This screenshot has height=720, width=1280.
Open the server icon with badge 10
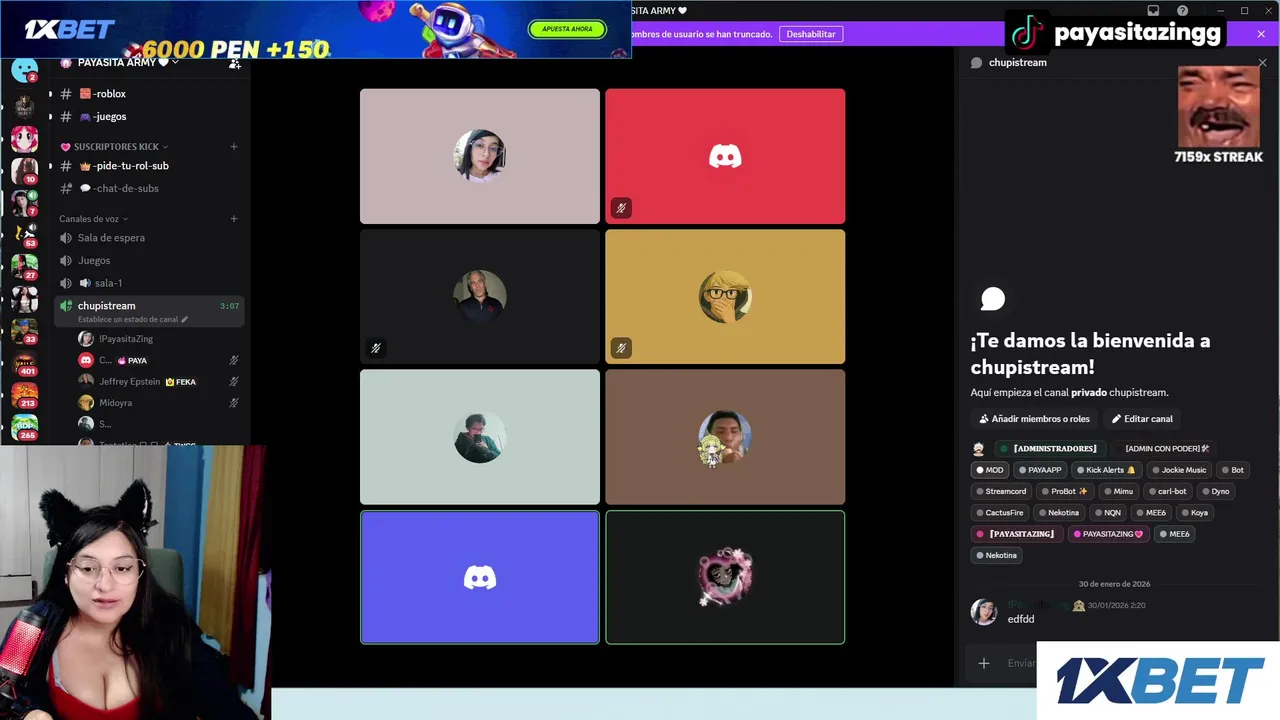pos(25,171)
